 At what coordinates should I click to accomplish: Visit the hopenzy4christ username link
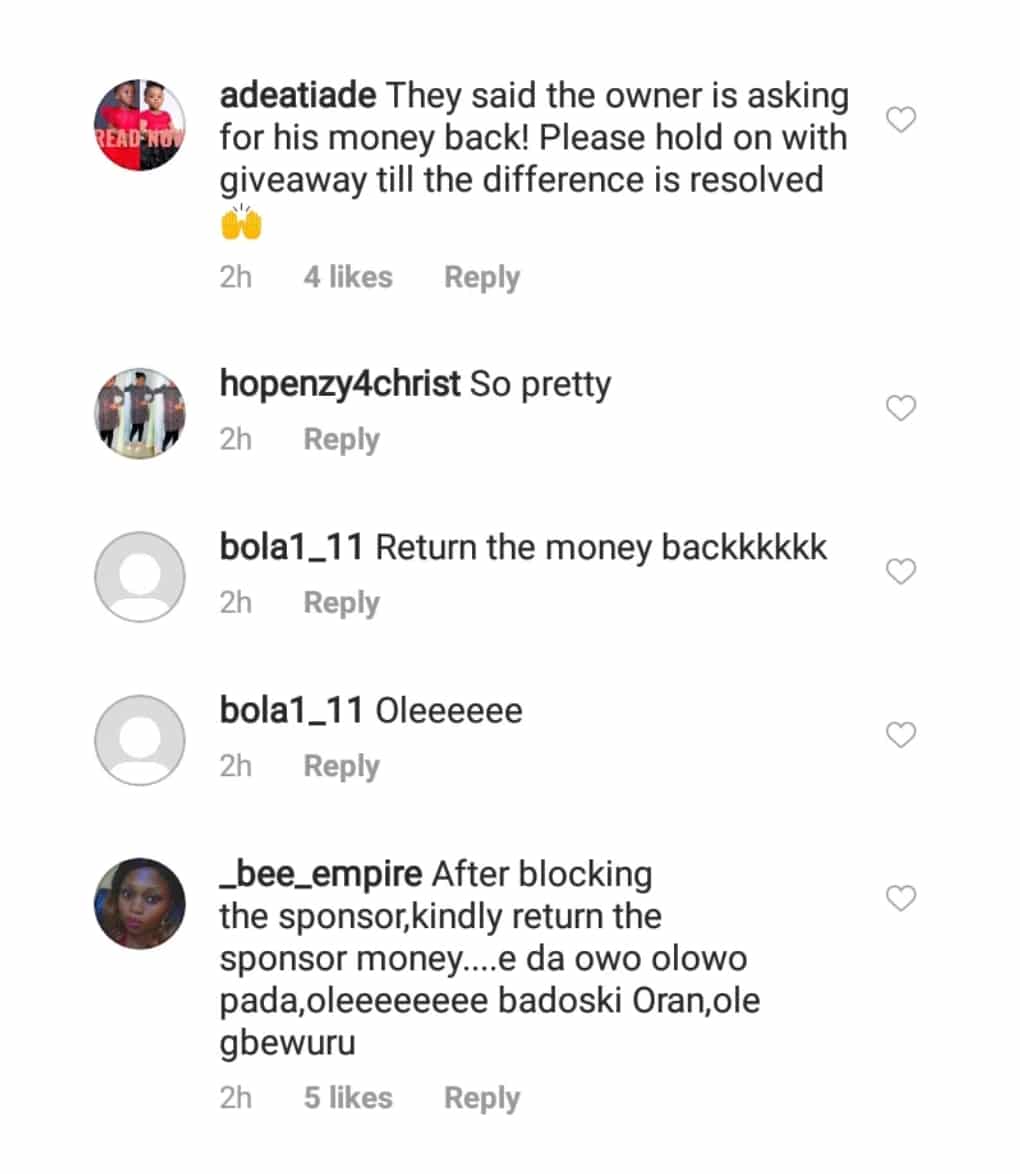(x=340, y=384)
